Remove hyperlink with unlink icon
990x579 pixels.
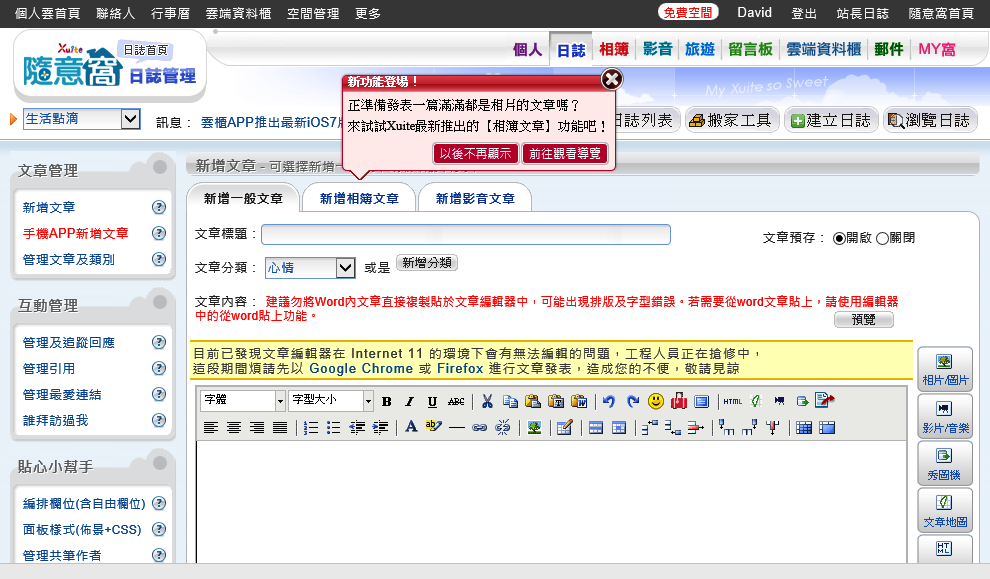503,427
